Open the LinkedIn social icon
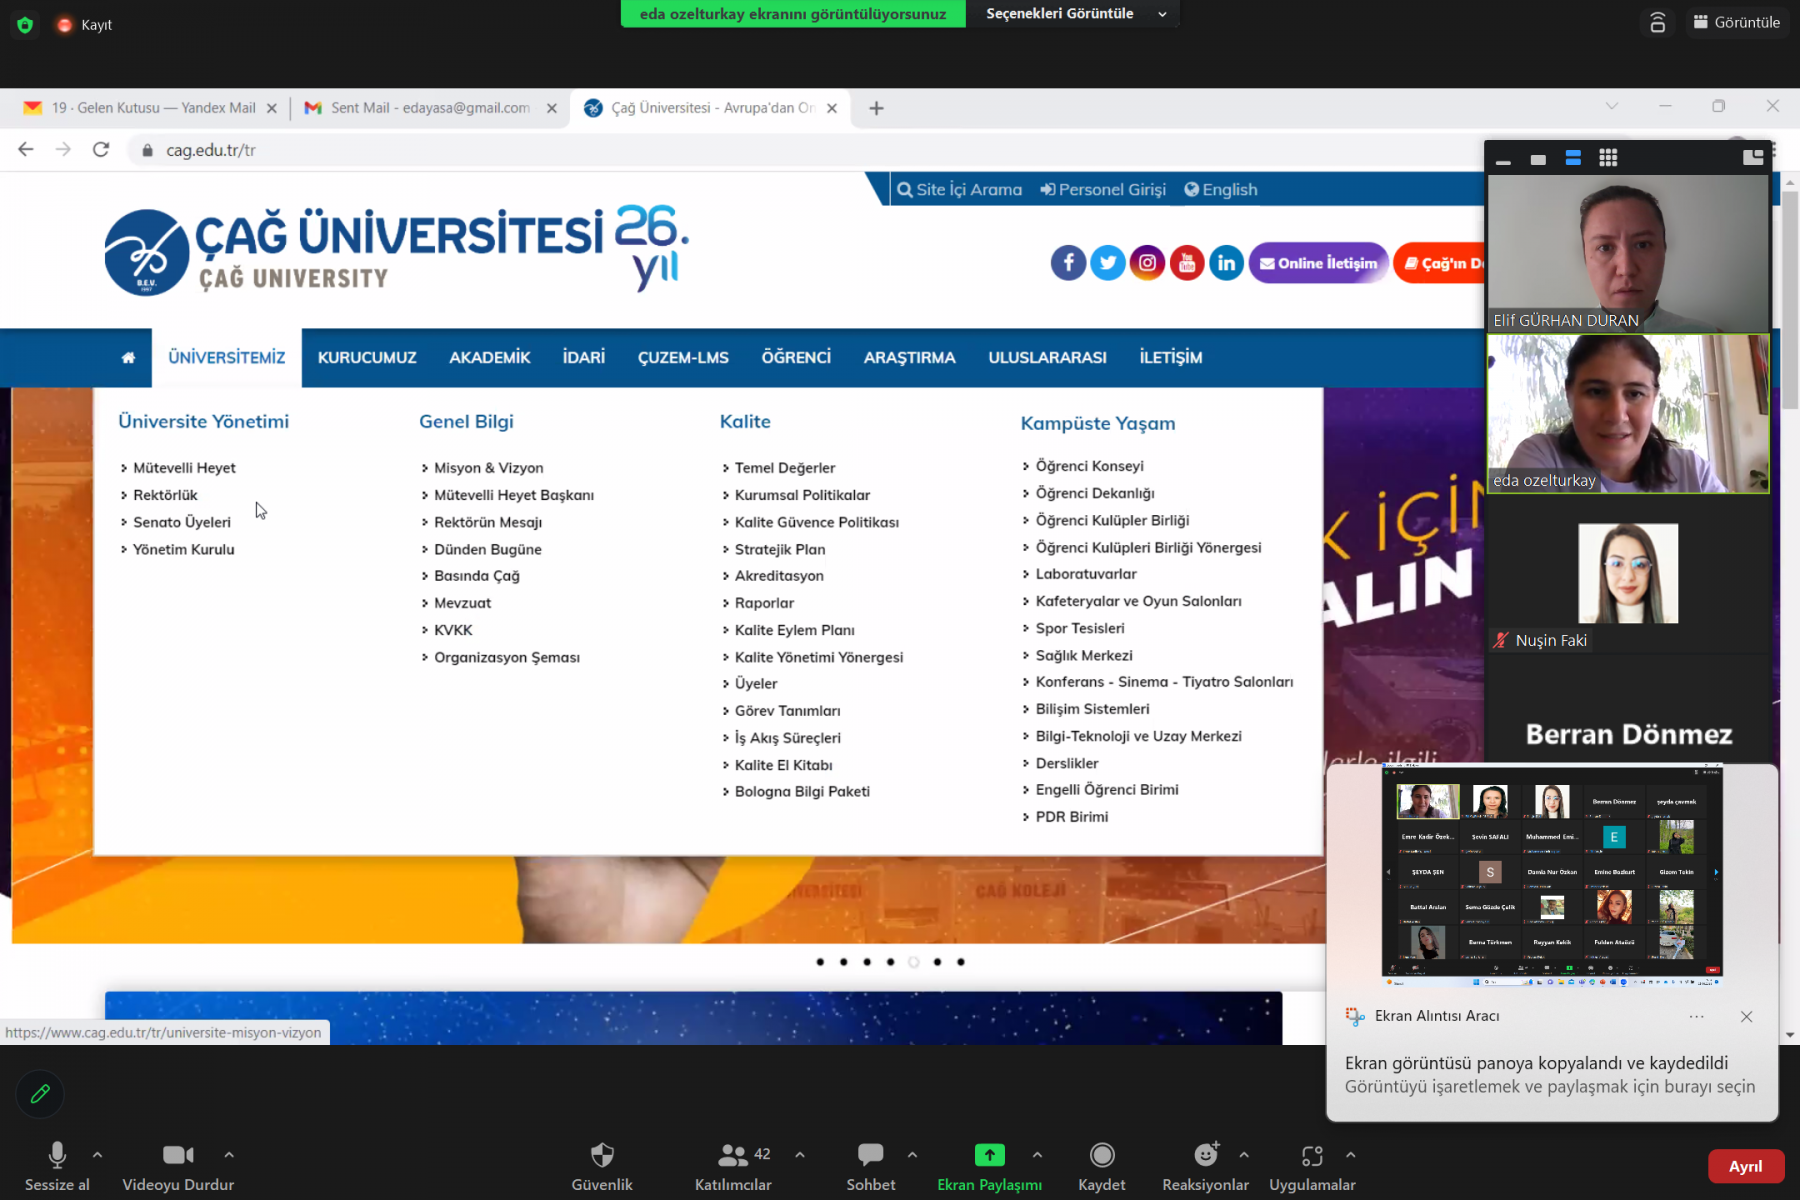 pyautogui.click(x=1226, y=263)
